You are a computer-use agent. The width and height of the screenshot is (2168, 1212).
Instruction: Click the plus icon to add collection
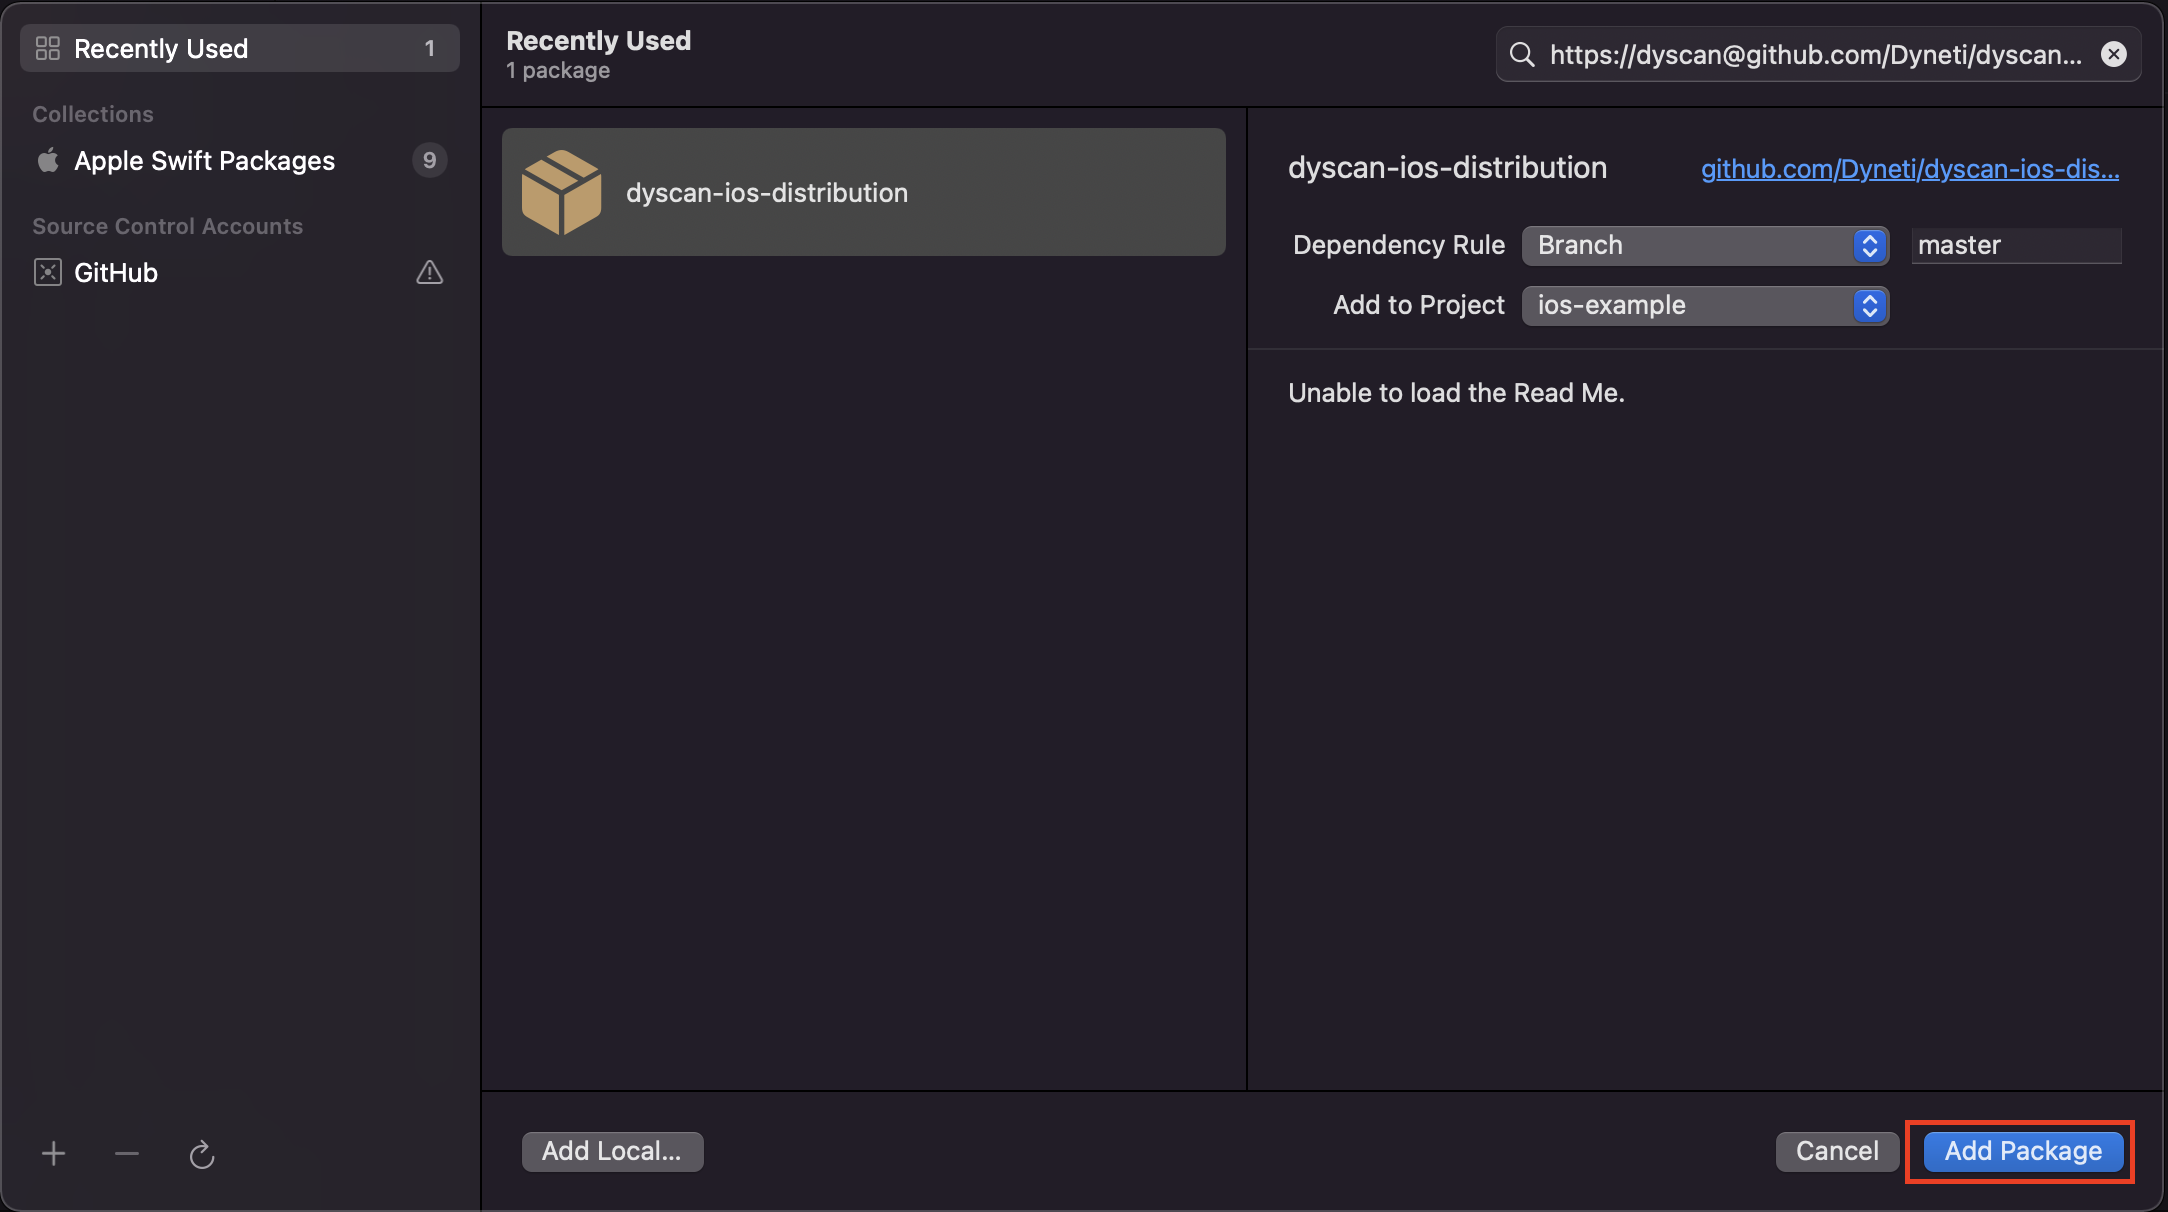[x=54, y=1154]
